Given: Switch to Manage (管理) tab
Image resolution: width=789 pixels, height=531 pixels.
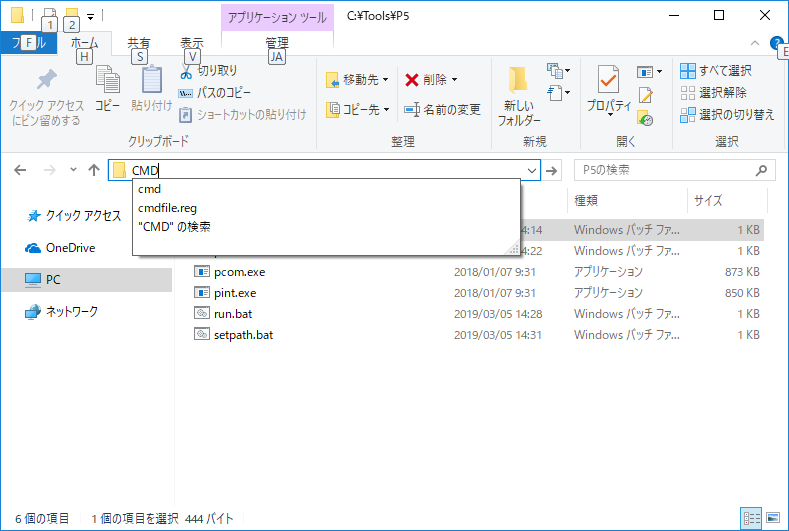Looking at the screenshot, I should coord(277,44).
